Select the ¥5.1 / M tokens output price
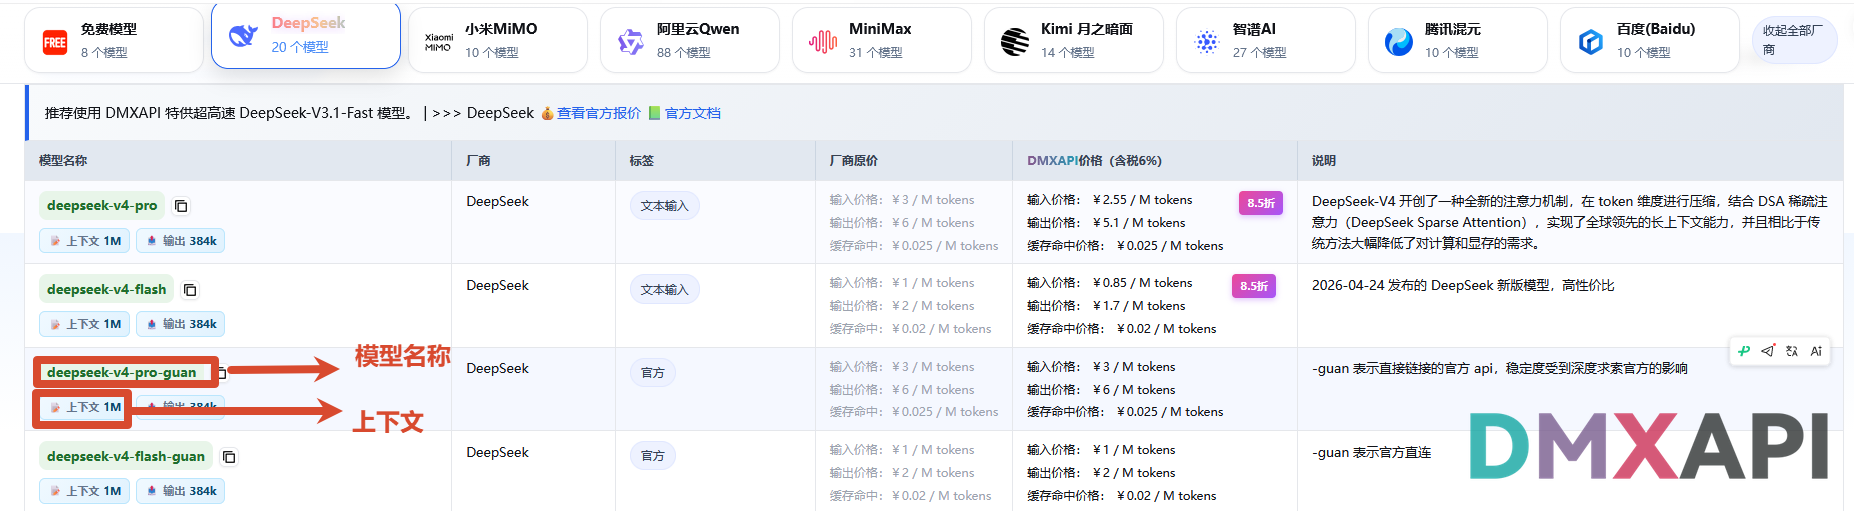Image resolution: width=1854 pixels, height=511 pixels. [x=1139, y=223]
